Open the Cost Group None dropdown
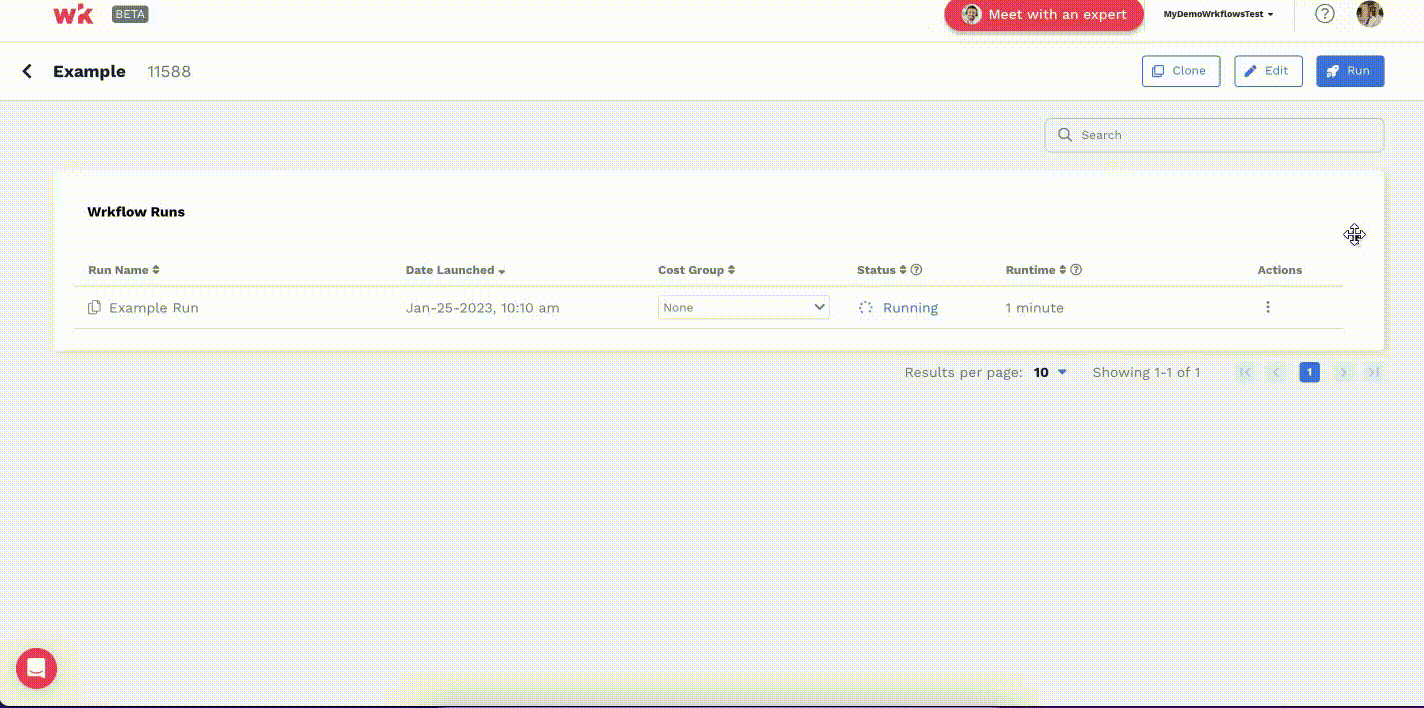 coord(743,307)
